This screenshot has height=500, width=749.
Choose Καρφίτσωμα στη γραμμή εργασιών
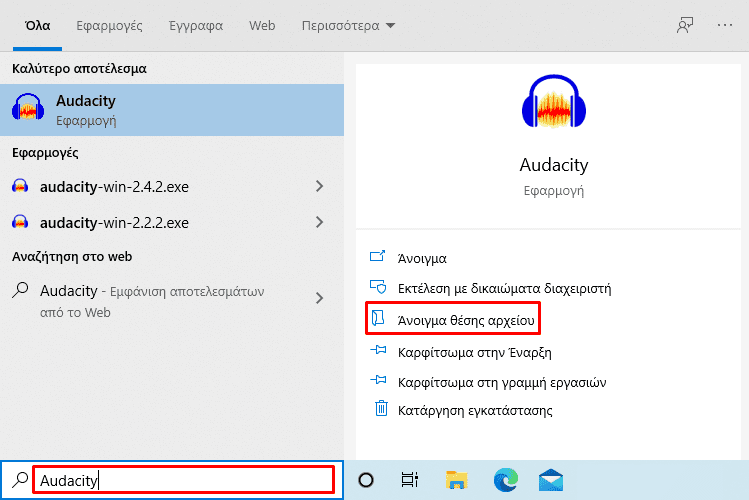point(502,383)
